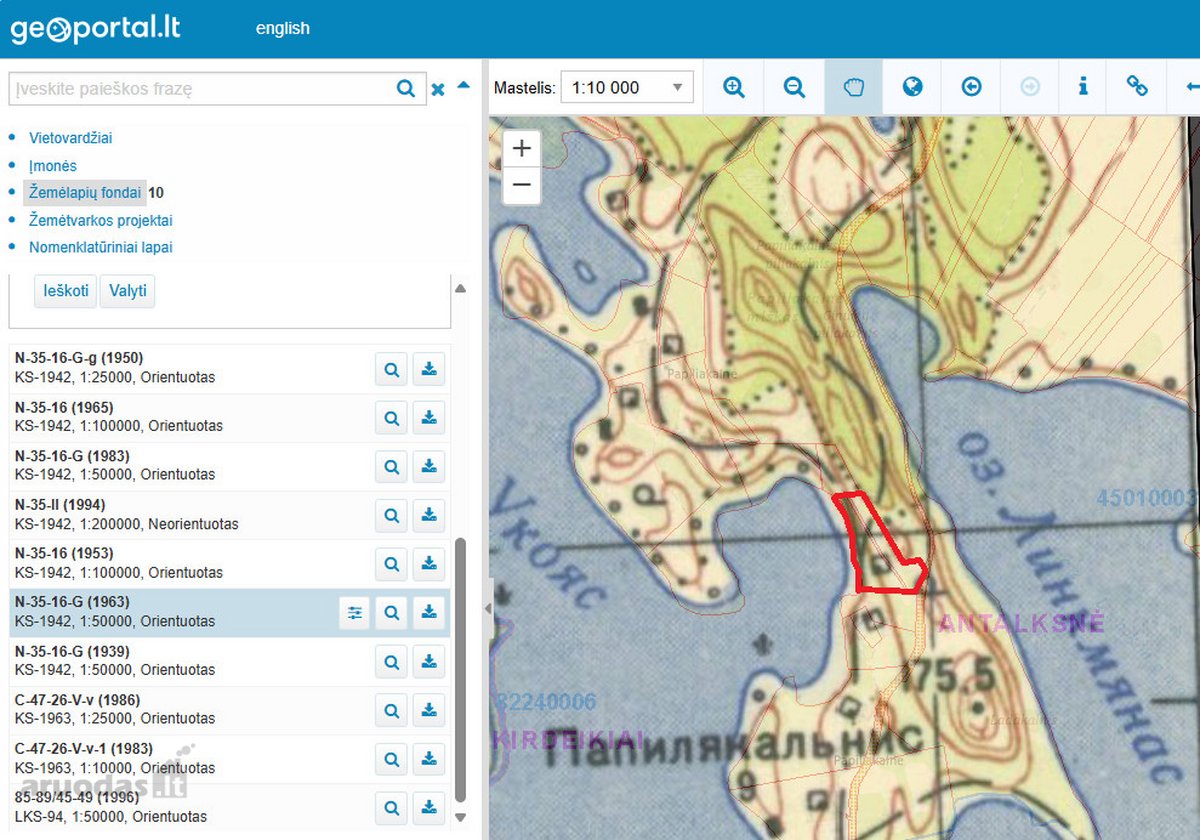Open the Mastelis scale dropdown

coord(627,87)
